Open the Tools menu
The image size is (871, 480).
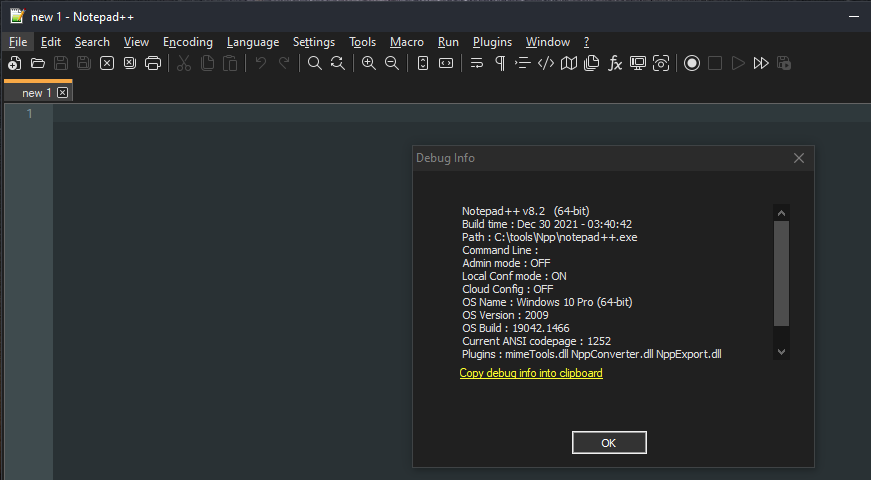coord(362,42)
